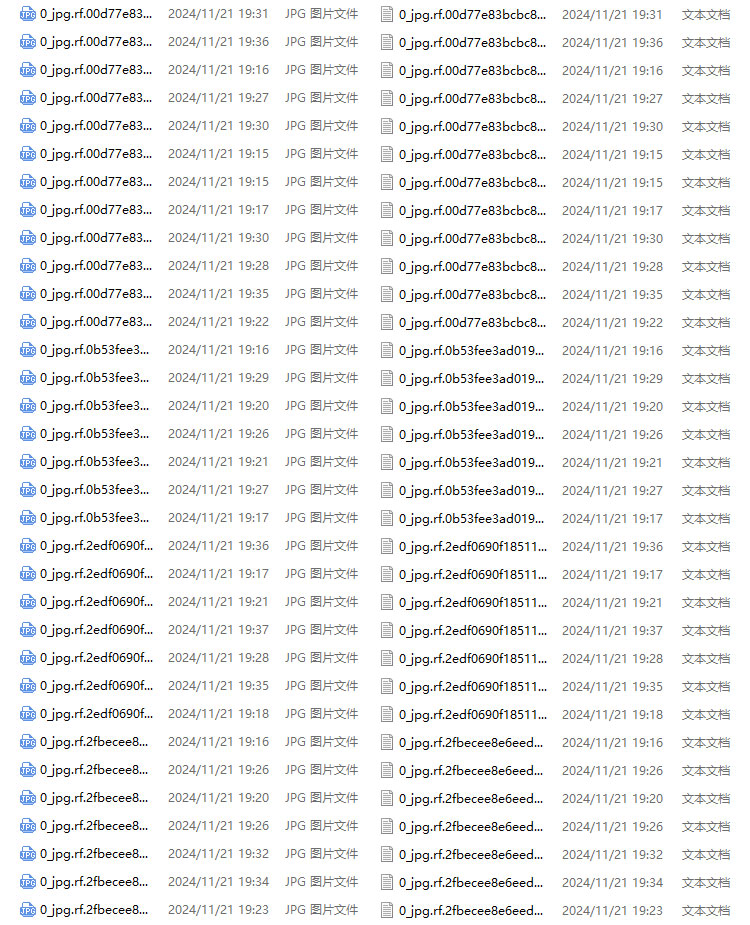Click the text document icon of 0b53fee3ad019 dated 19:16
The height and width of the screenshot is (925, 750).
coord(387,350)
